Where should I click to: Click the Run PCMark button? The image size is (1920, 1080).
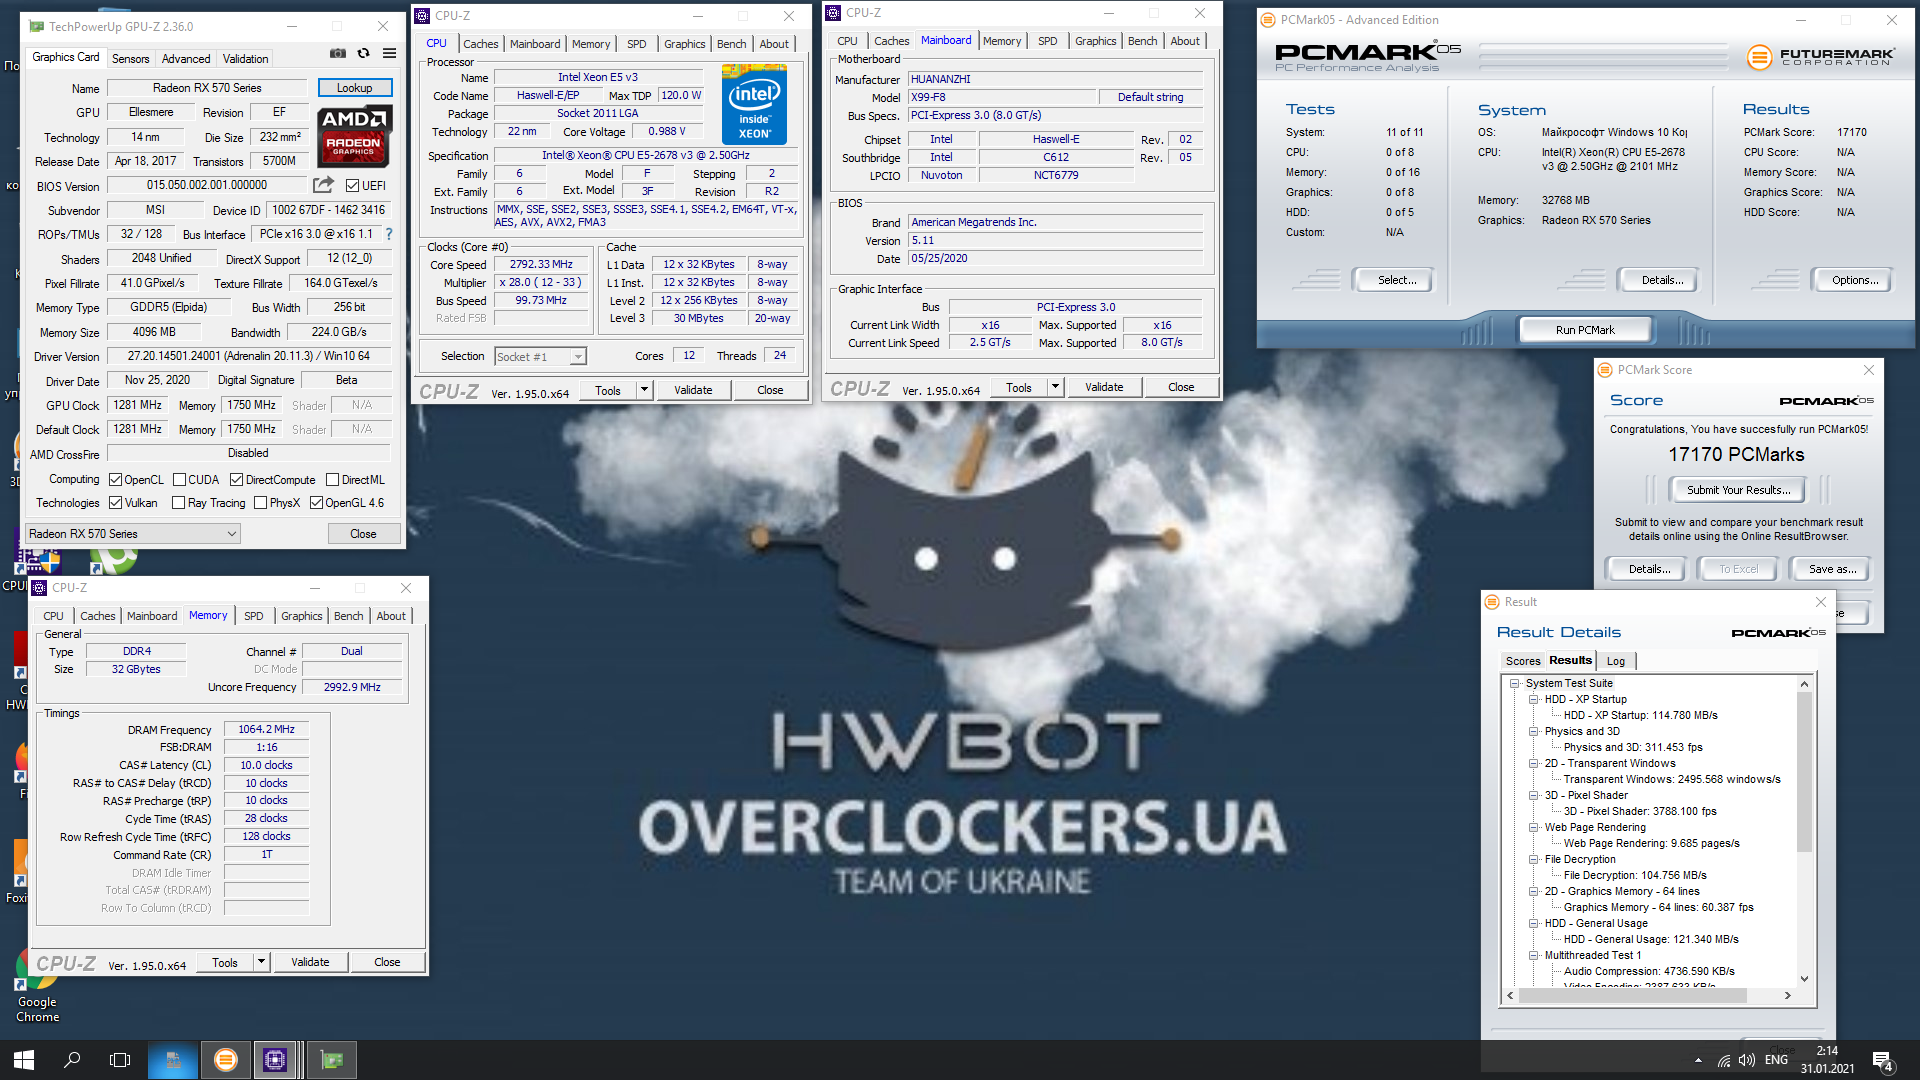(x=1585, y=330)
